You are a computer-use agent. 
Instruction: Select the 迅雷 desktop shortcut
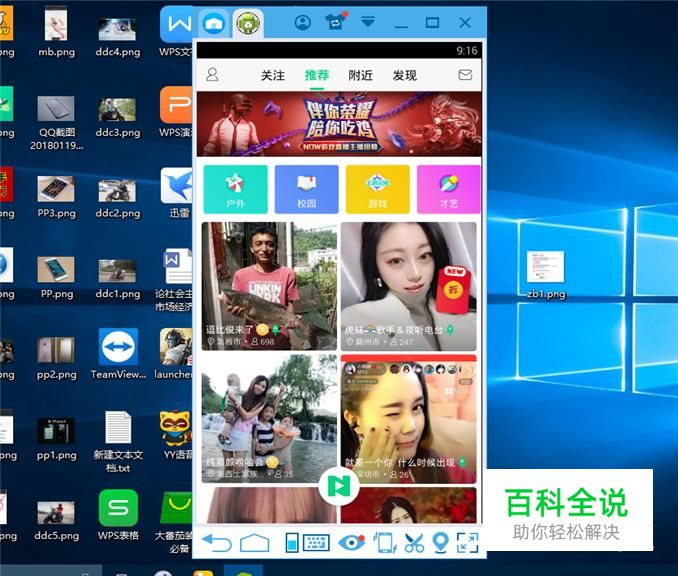coord(177,193)
